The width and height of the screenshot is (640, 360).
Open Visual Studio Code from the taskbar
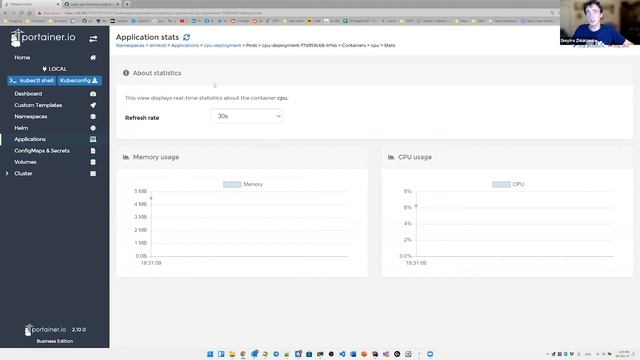click(x=342, y=354)
